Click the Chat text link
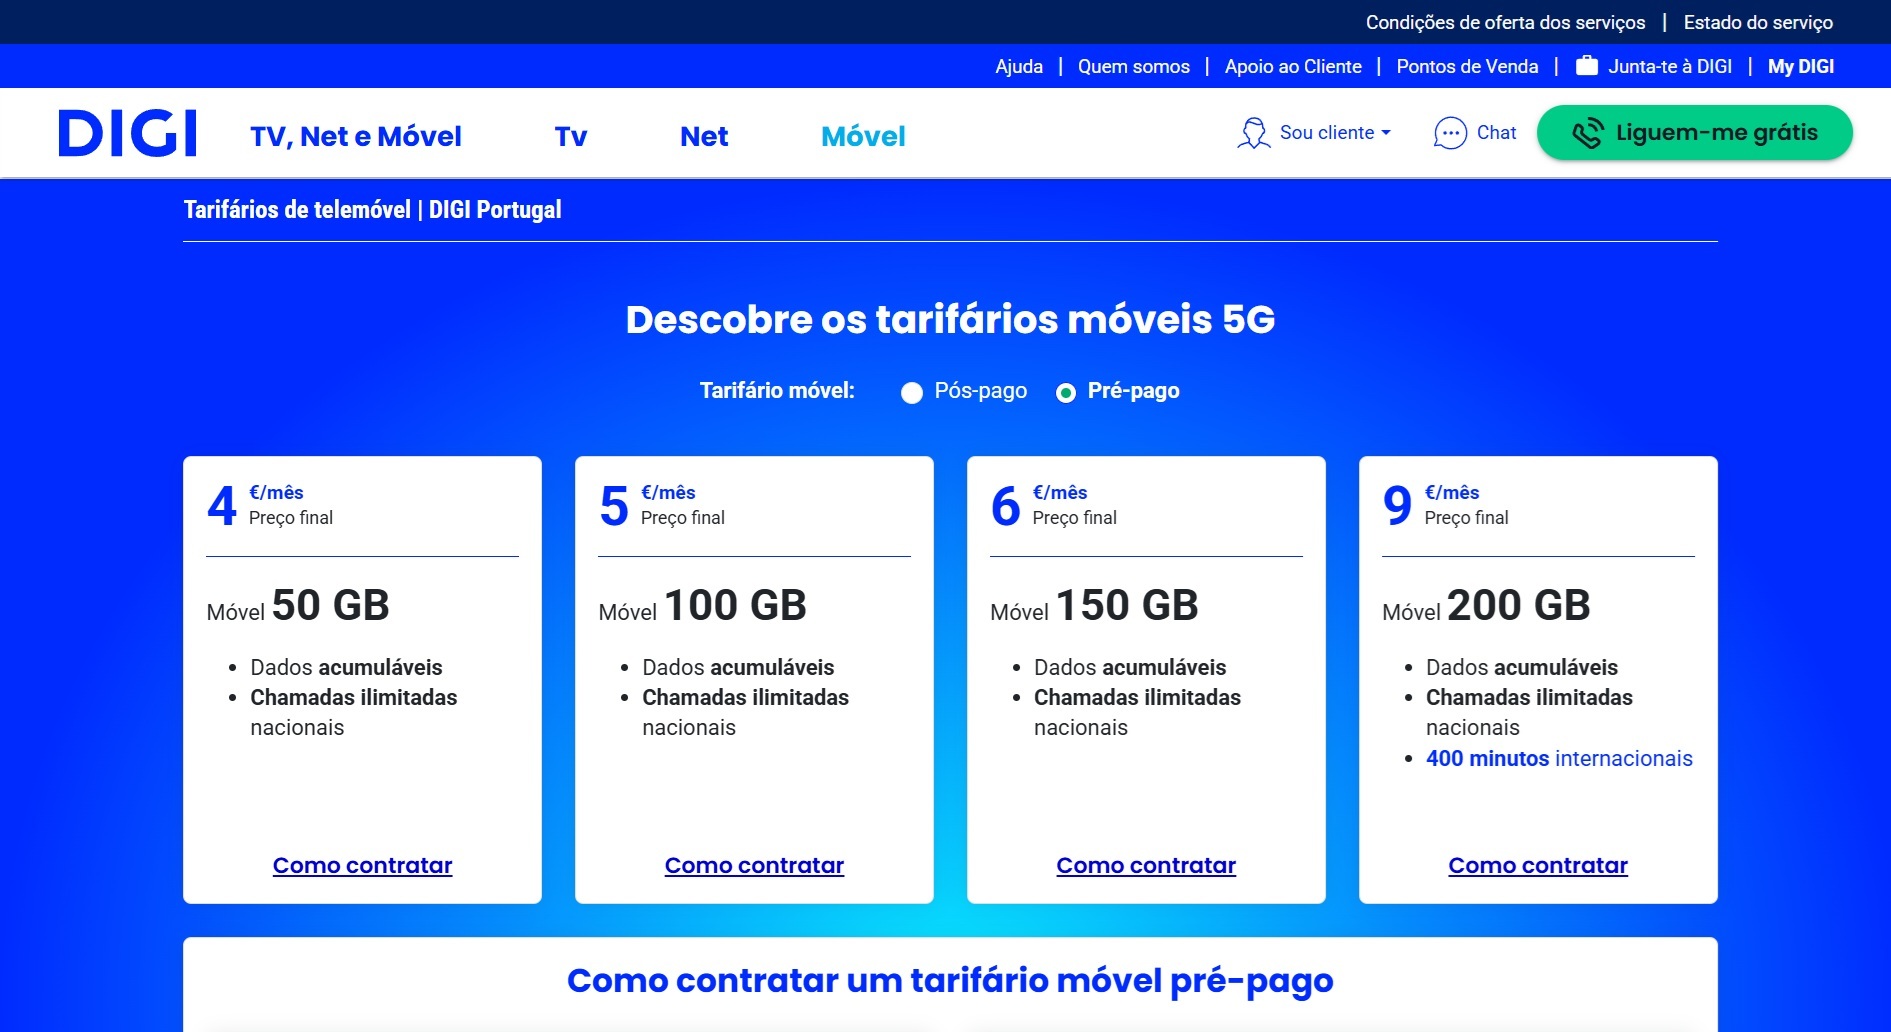Viewport: 1891px width, 1032px height. [1496, 133]
